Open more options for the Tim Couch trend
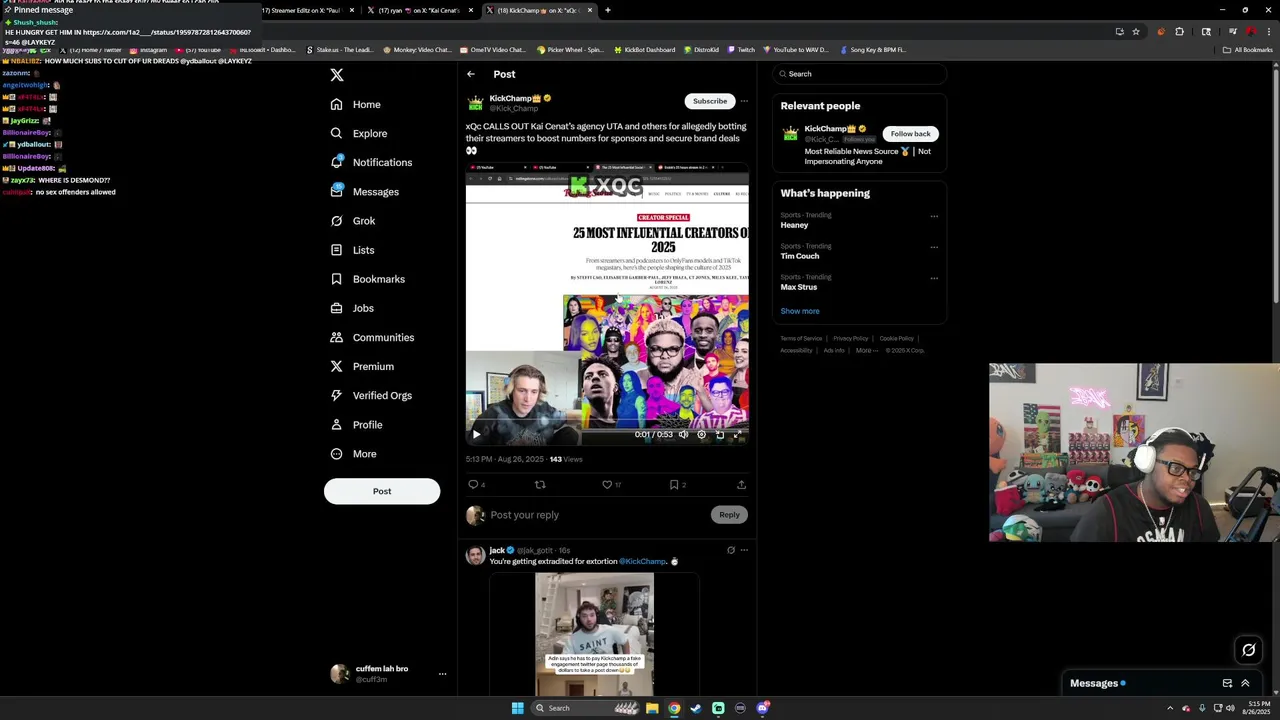This screenshot has height=720, width=1280. (x=934, y=247)
